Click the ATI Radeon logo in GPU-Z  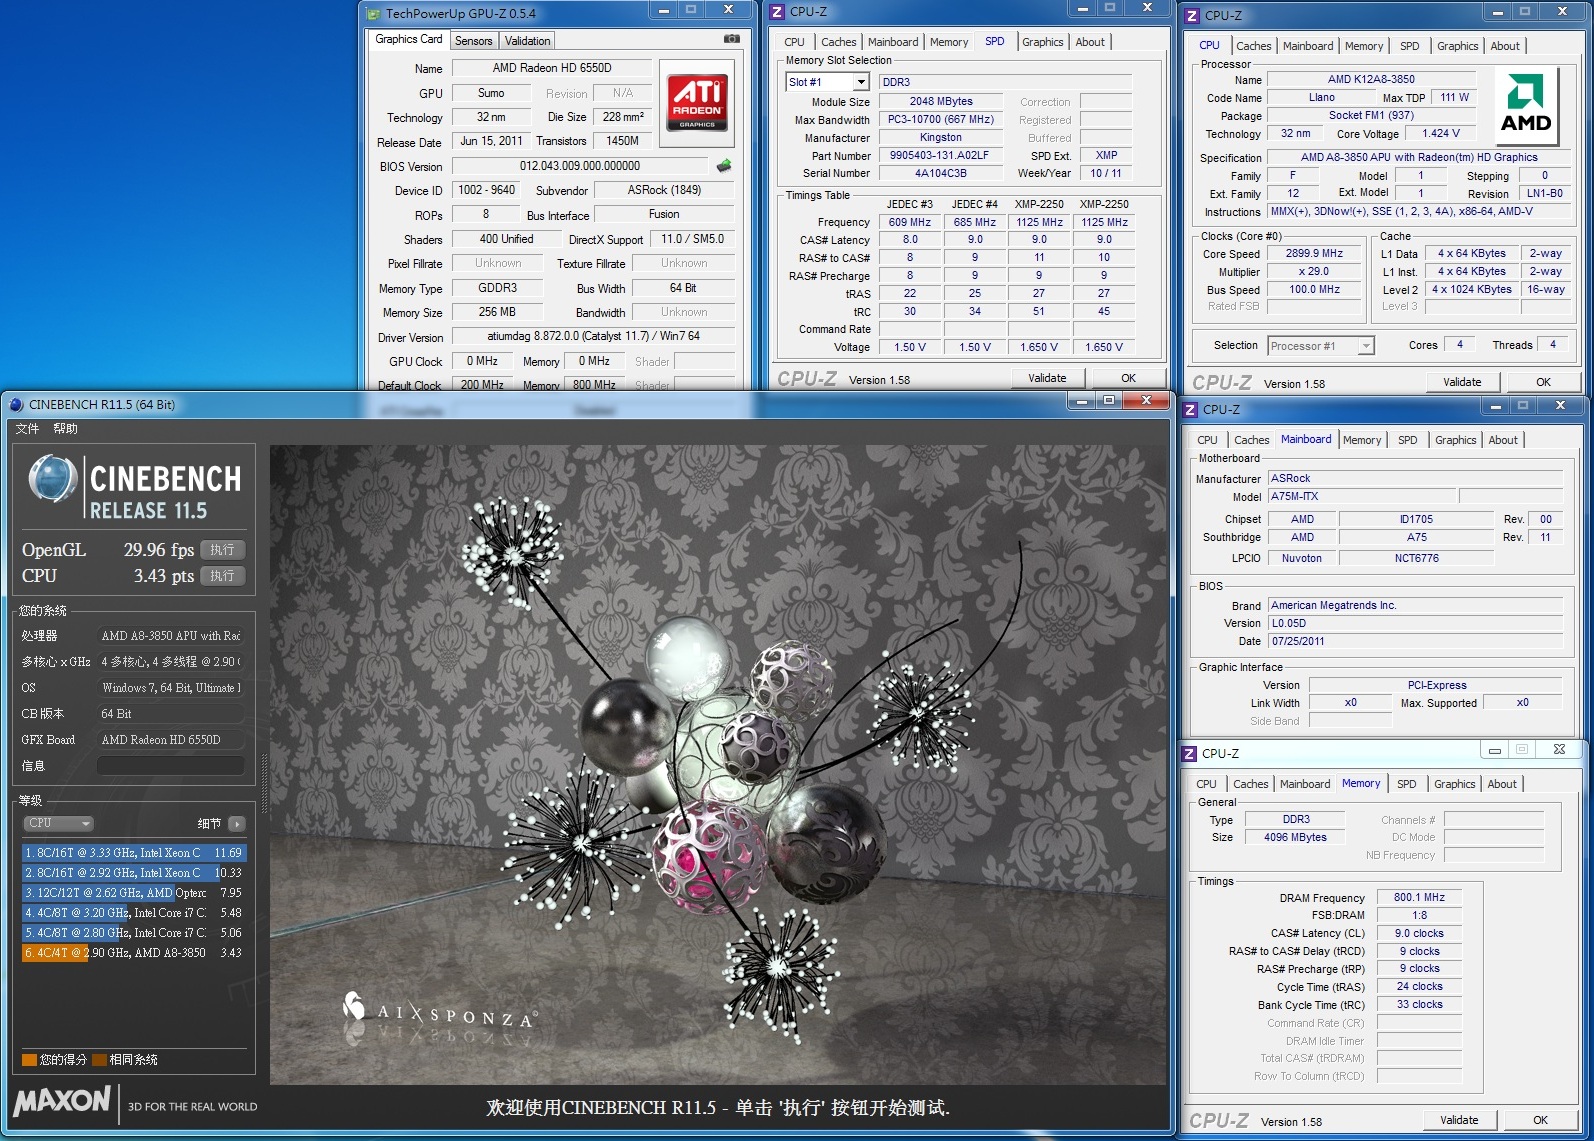tap(696, 101)
